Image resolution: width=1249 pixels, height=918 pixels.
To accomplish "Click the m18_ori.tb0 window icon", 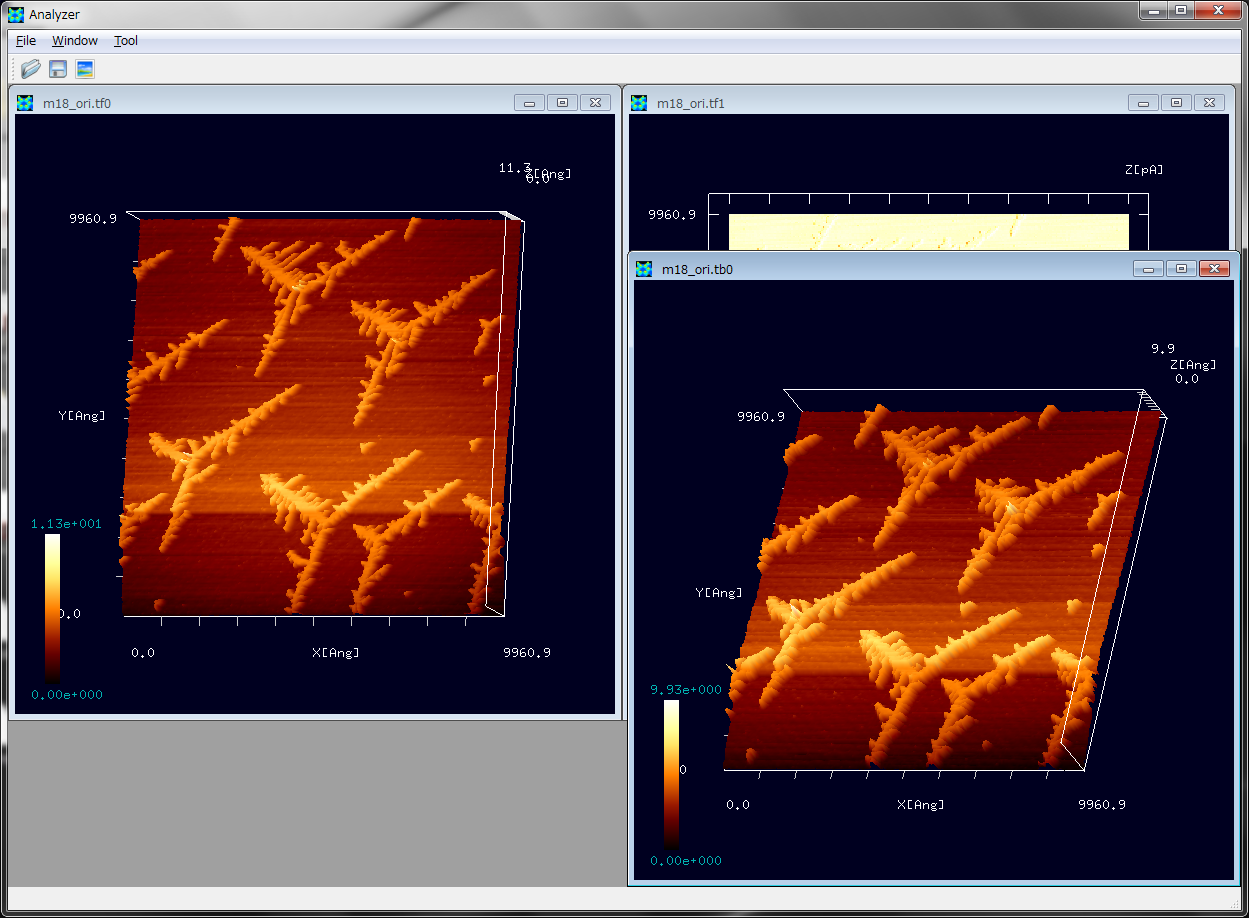I will (x=644, y=269).
